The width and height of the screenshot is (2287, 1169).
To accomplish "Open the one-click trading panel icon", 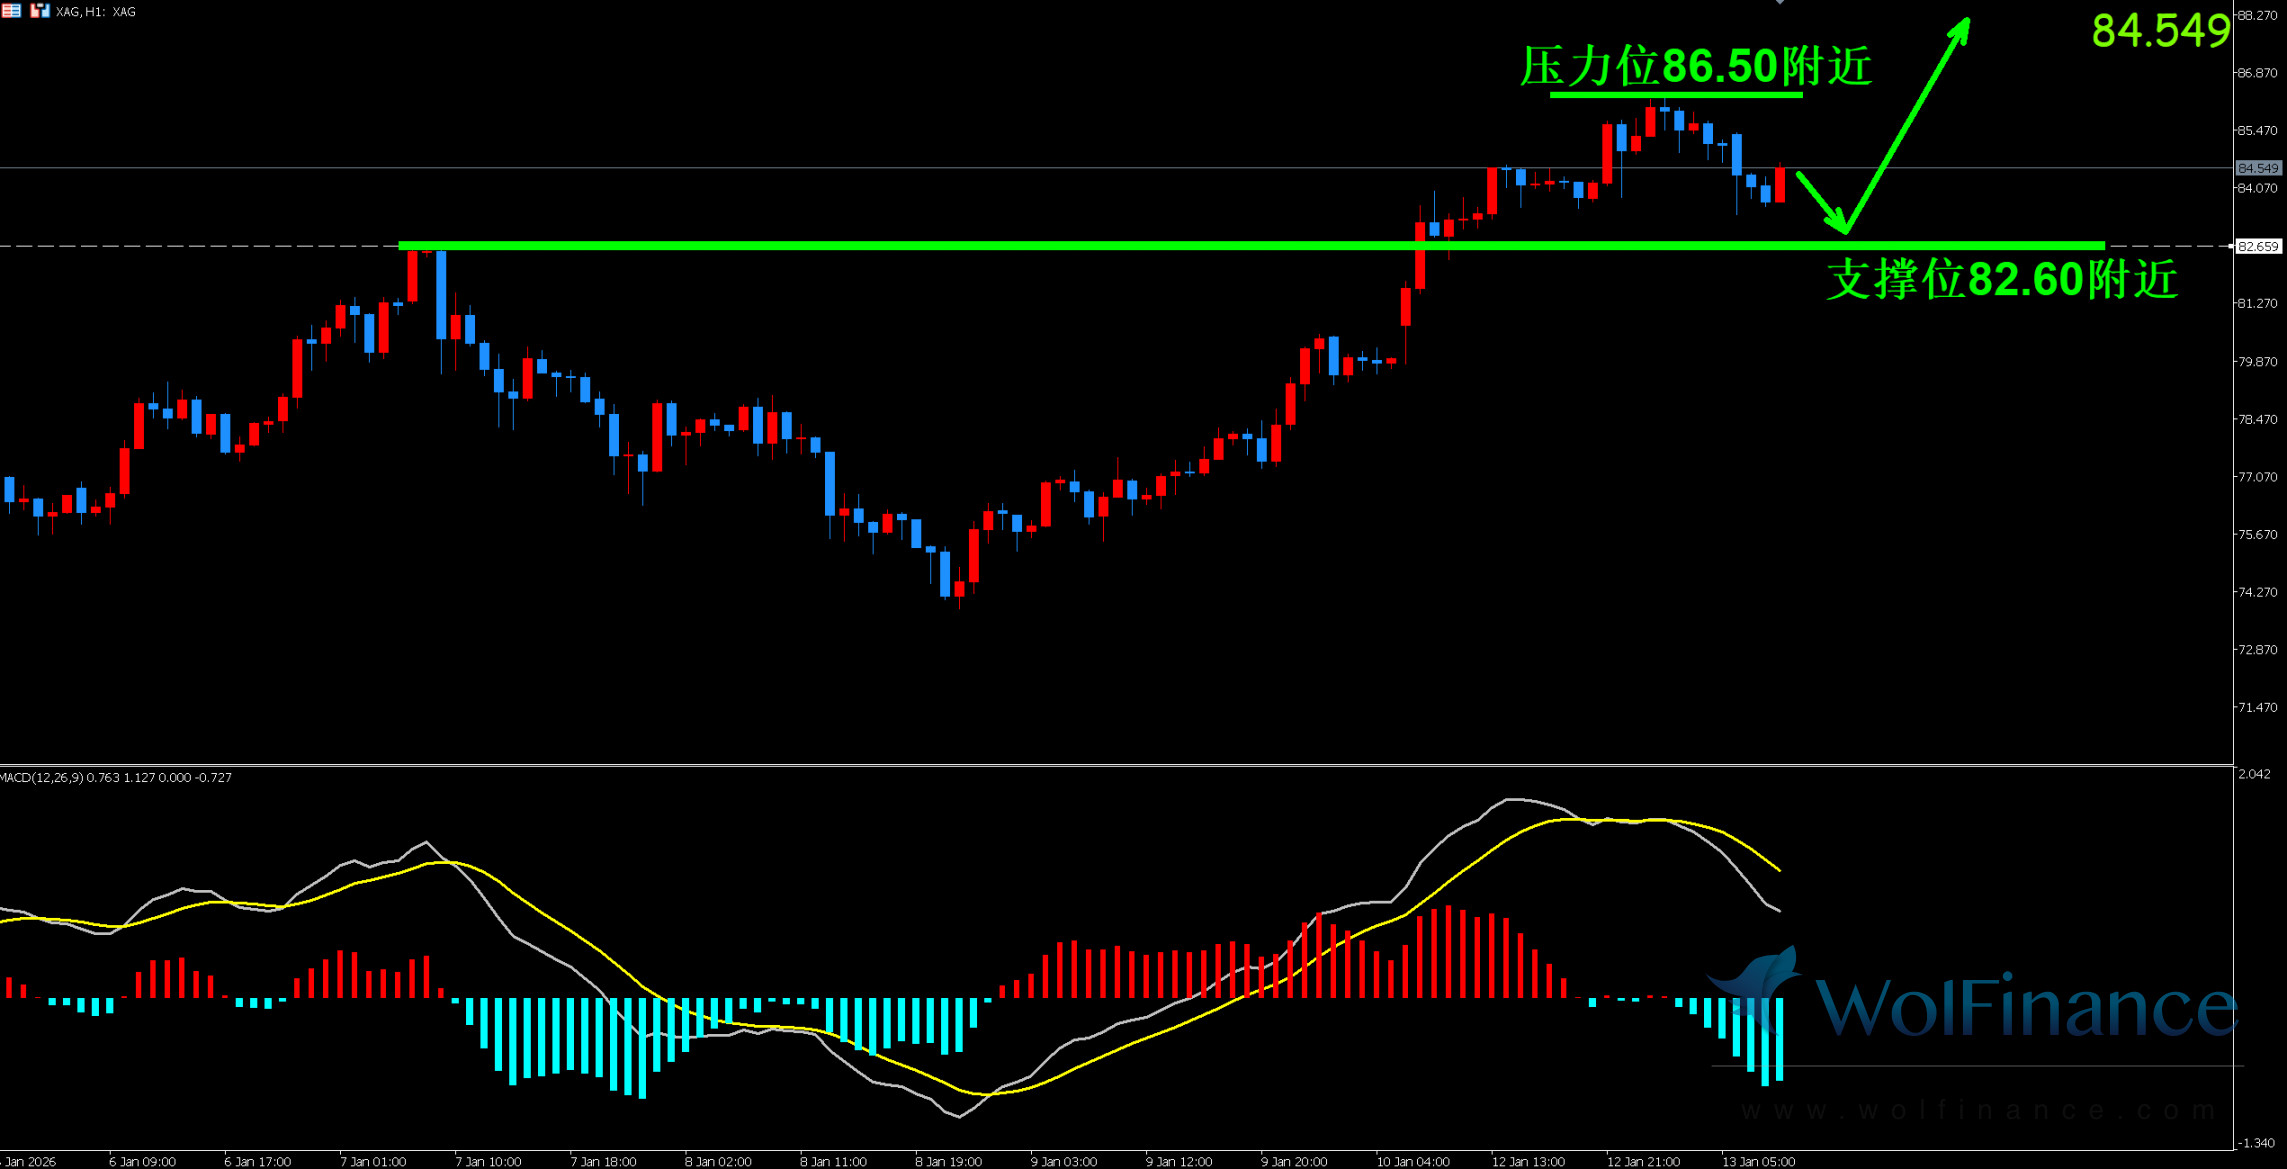I will click(39, 11).
